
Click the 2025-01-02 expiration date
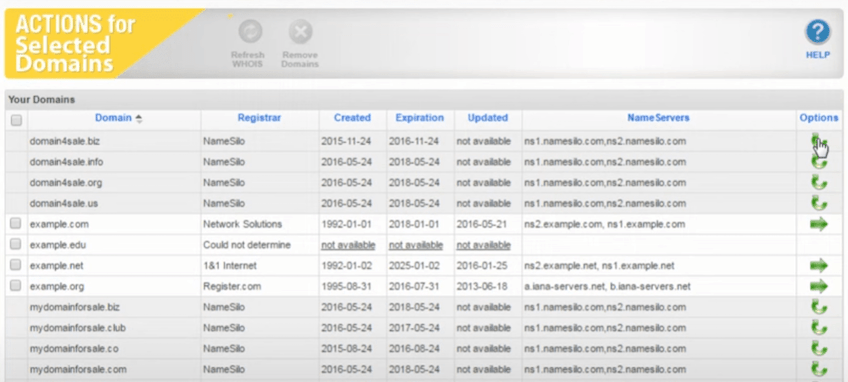pyautogui.click(x=413, y=266)
